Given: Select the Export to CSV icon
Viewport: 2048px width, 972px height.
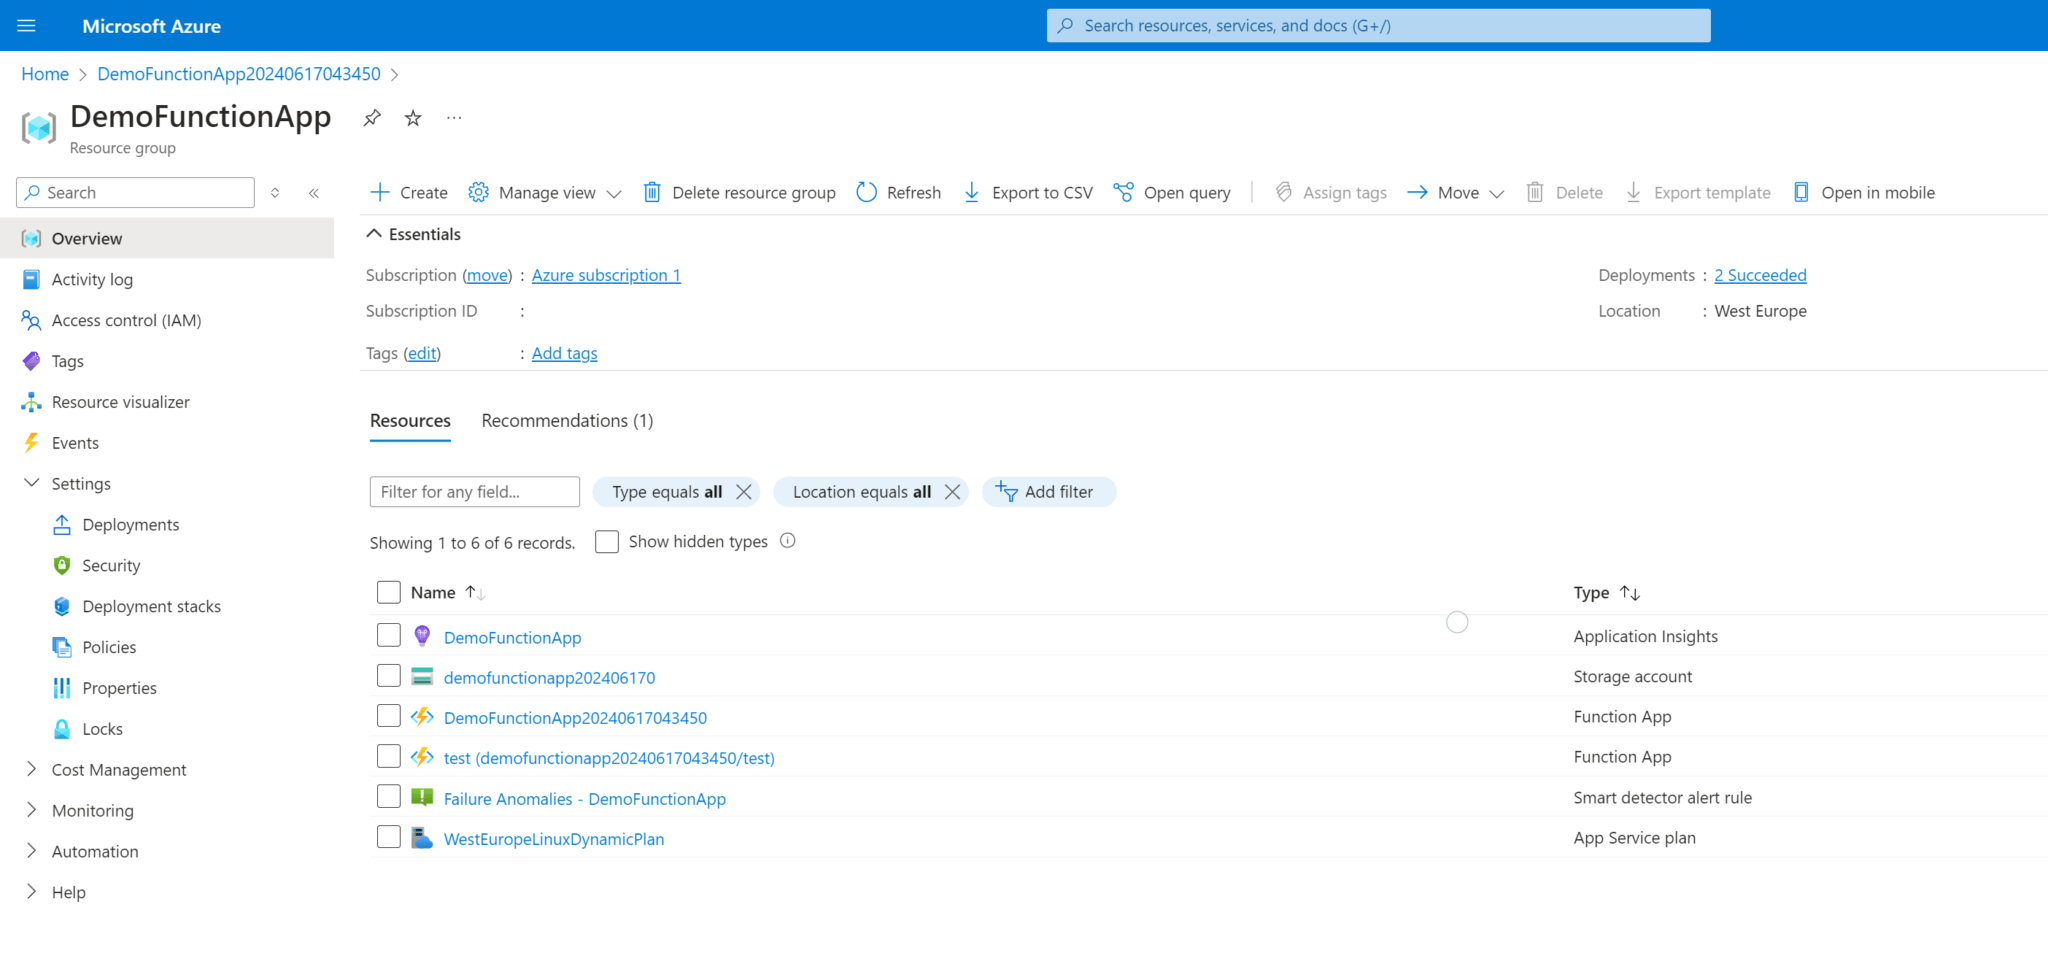Looking at the screenshot, I should click(x=972, y=192).
